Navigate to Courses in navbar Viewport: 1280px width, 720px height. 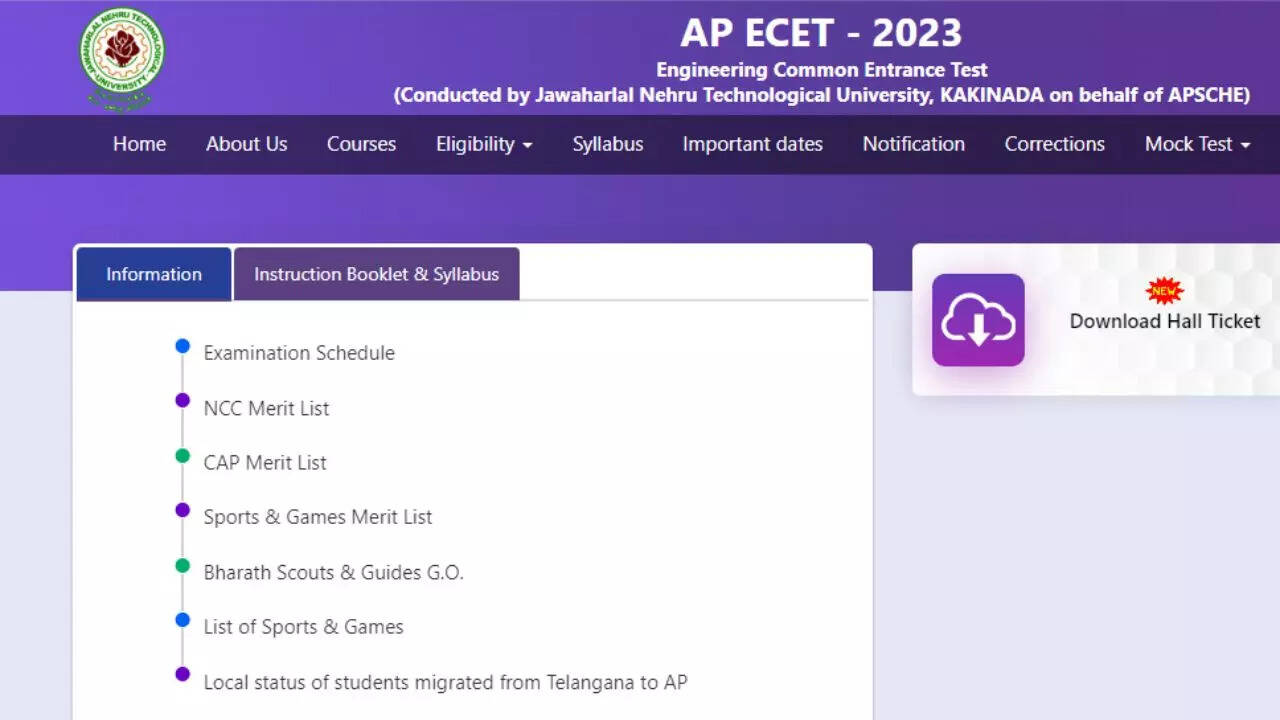pos(361,144)
